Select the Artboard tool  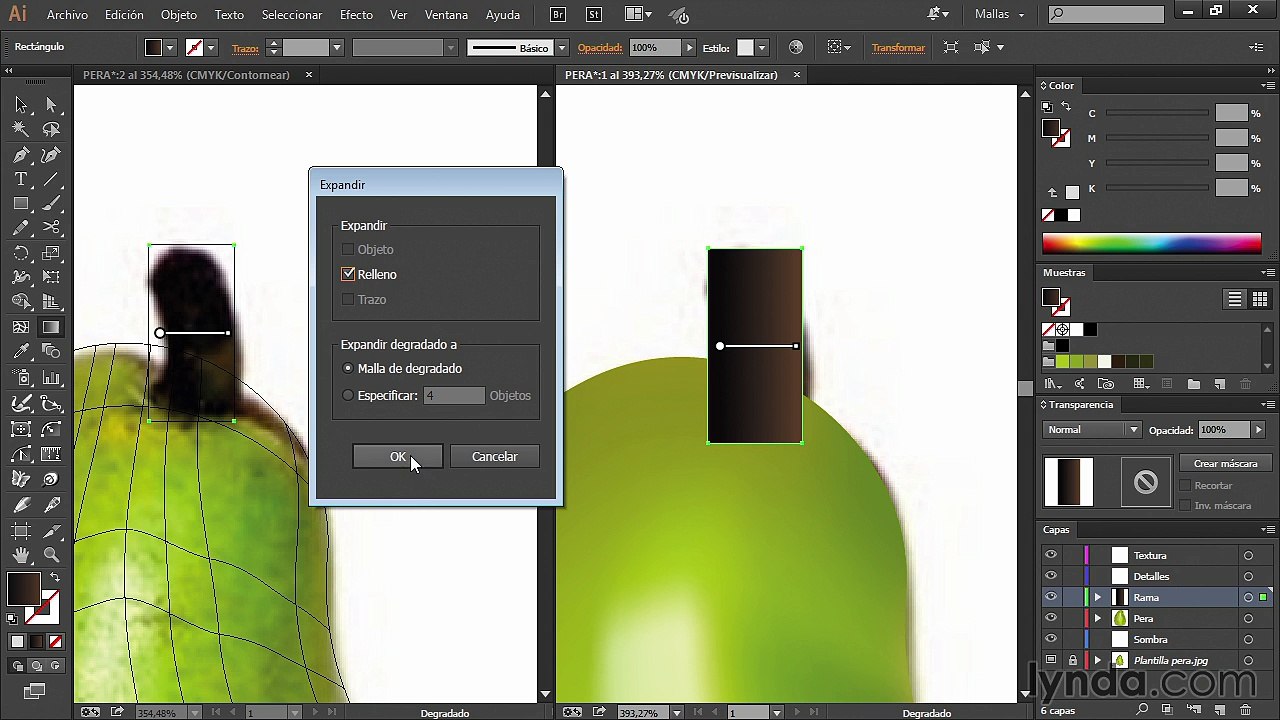pyautogui.click(x=21, y=530)
